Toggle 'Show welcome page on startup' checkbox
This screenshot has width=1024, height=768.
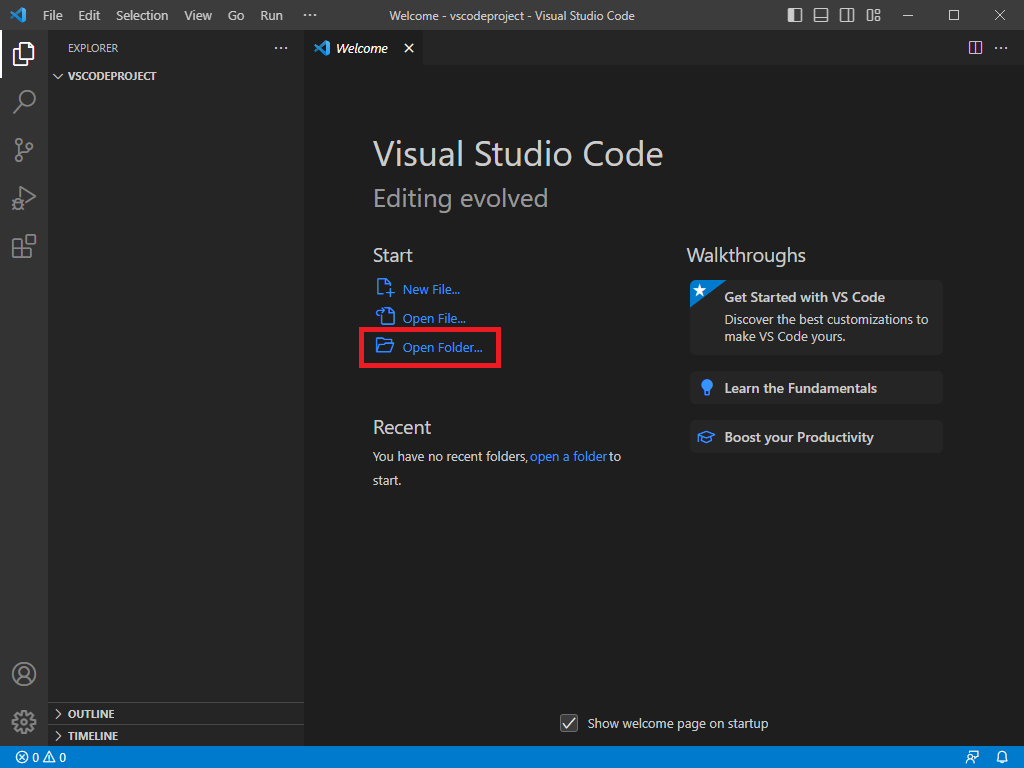(x=569, y=722)
